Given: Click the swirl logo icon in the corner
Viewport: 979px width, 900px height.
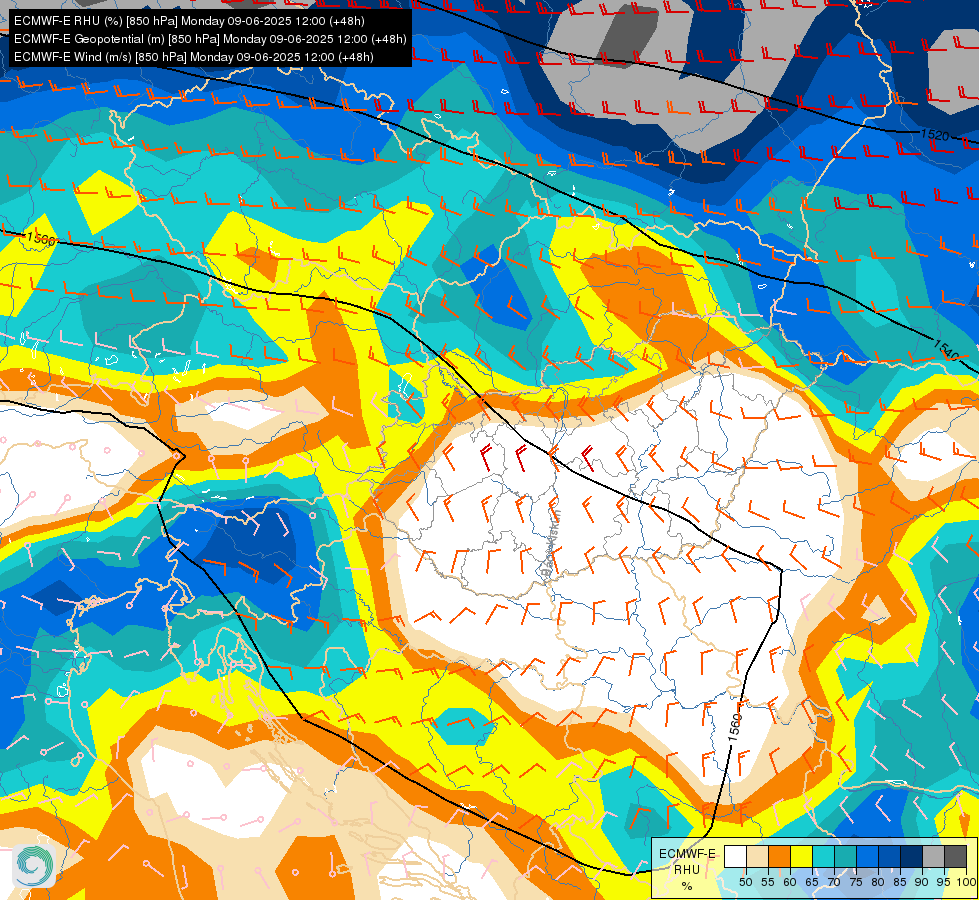Looking at the screenshot, I should (34, 866).
